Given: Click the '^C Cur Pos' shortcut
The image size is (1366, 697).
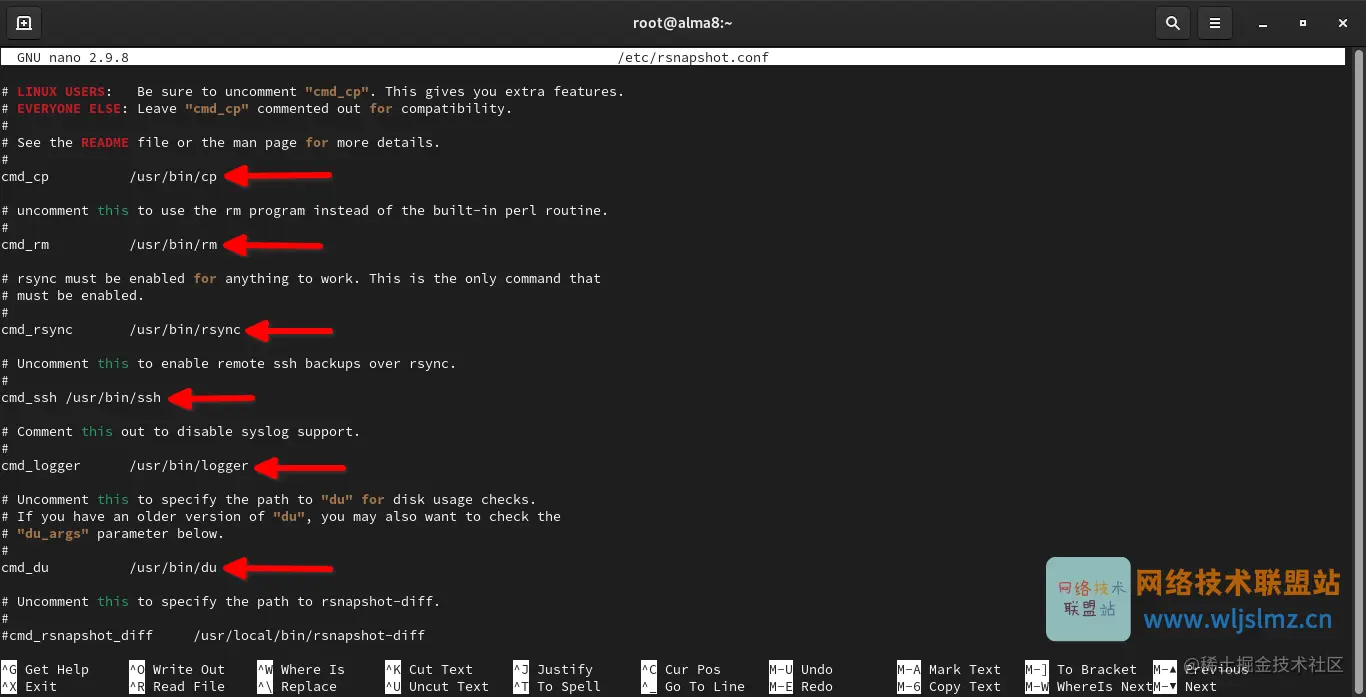Looking at the screenshot, I should pos(681,669).
